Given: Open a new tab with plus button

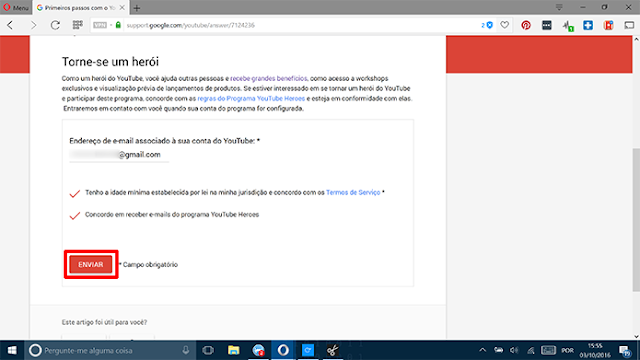Looking at the screenshot, I should [x=137, y=8].
